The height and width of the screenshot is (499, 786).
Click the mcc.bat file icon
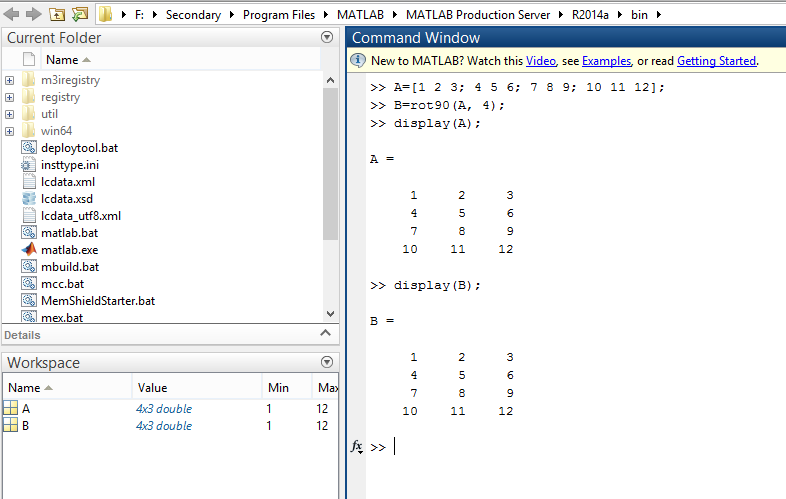click(29, 283)
